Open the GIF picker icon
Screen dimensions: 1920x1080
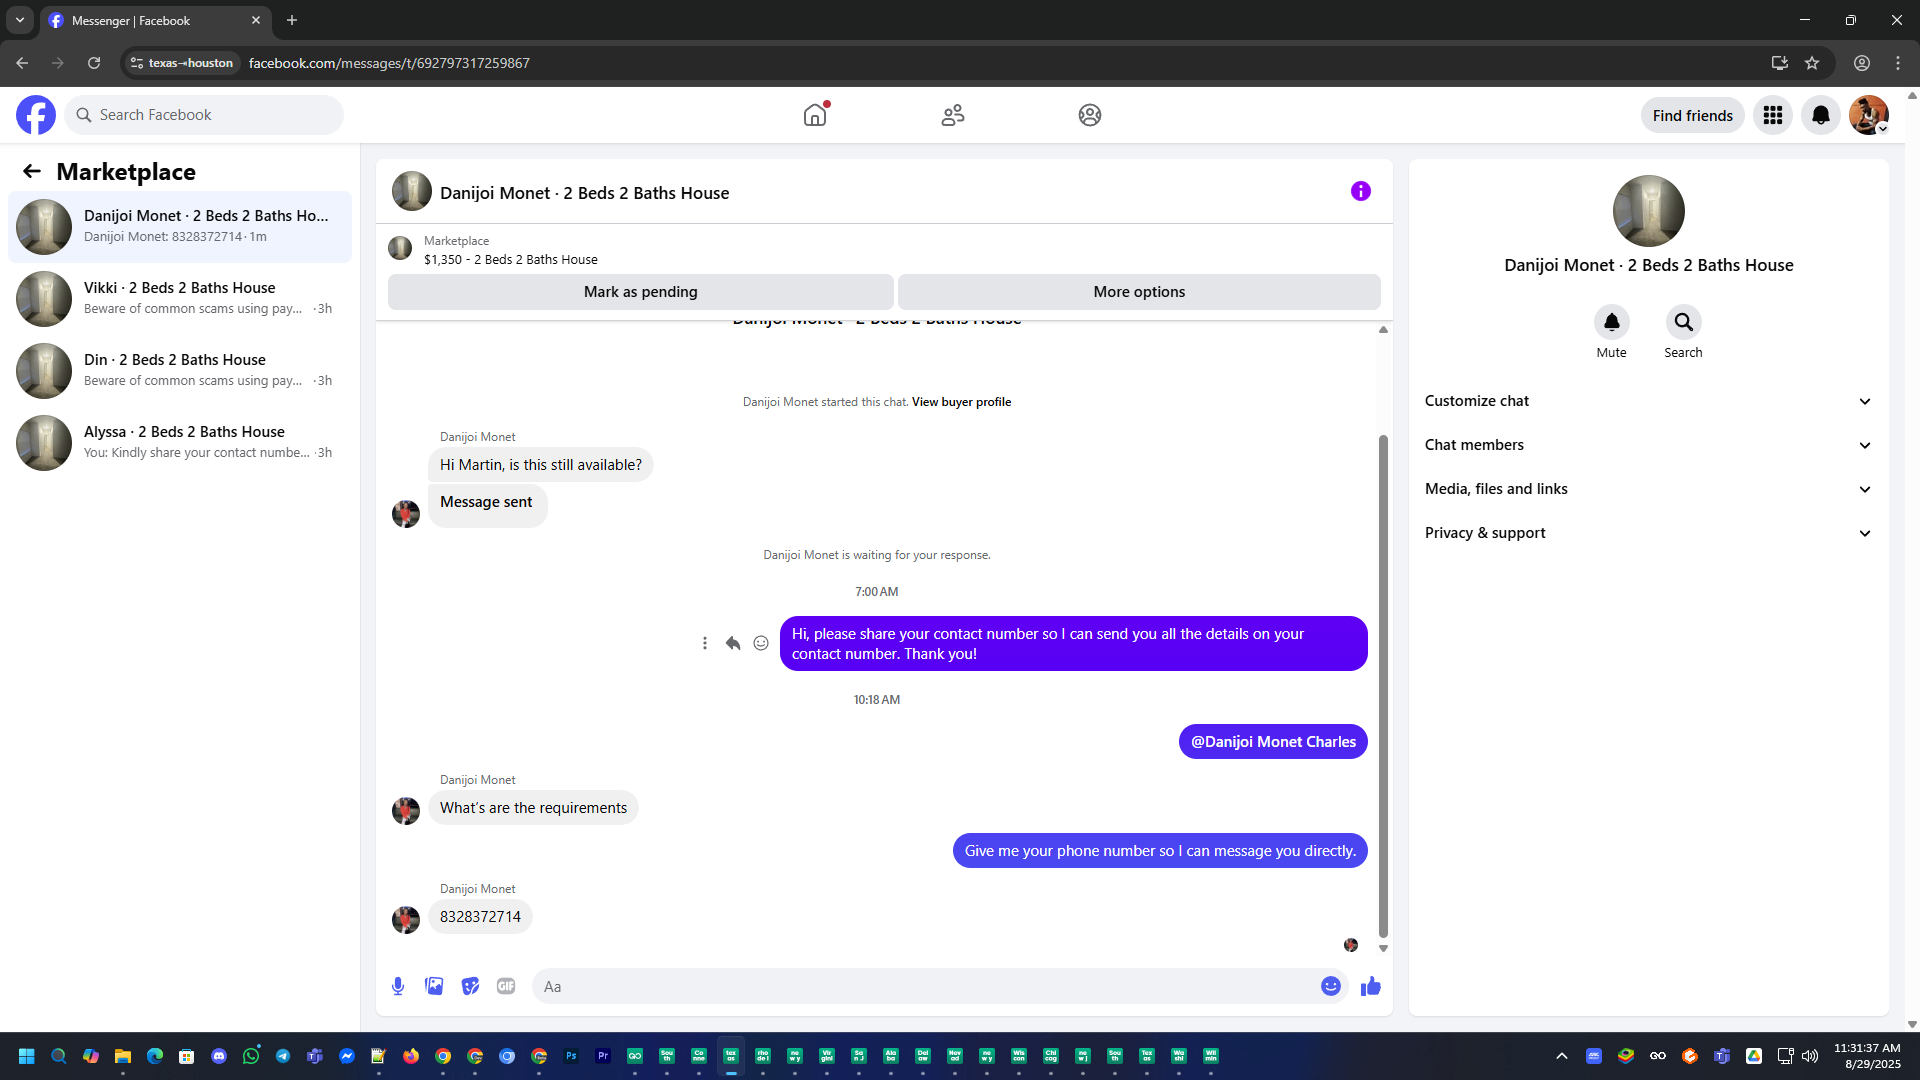point(506,986)
